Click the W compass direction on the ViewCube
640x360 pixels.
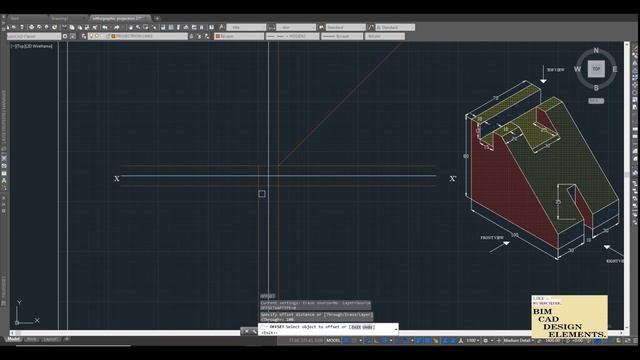[577, 69]
